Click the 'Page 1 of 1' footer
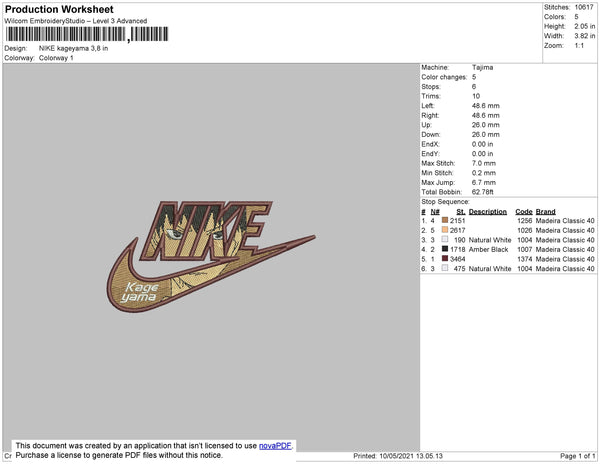The image size is (600, 464). (578, 456)
